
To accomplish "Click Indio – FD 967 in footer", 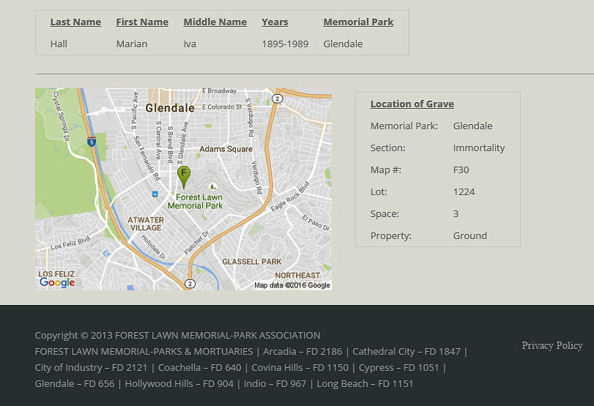I will coord(275,384).
